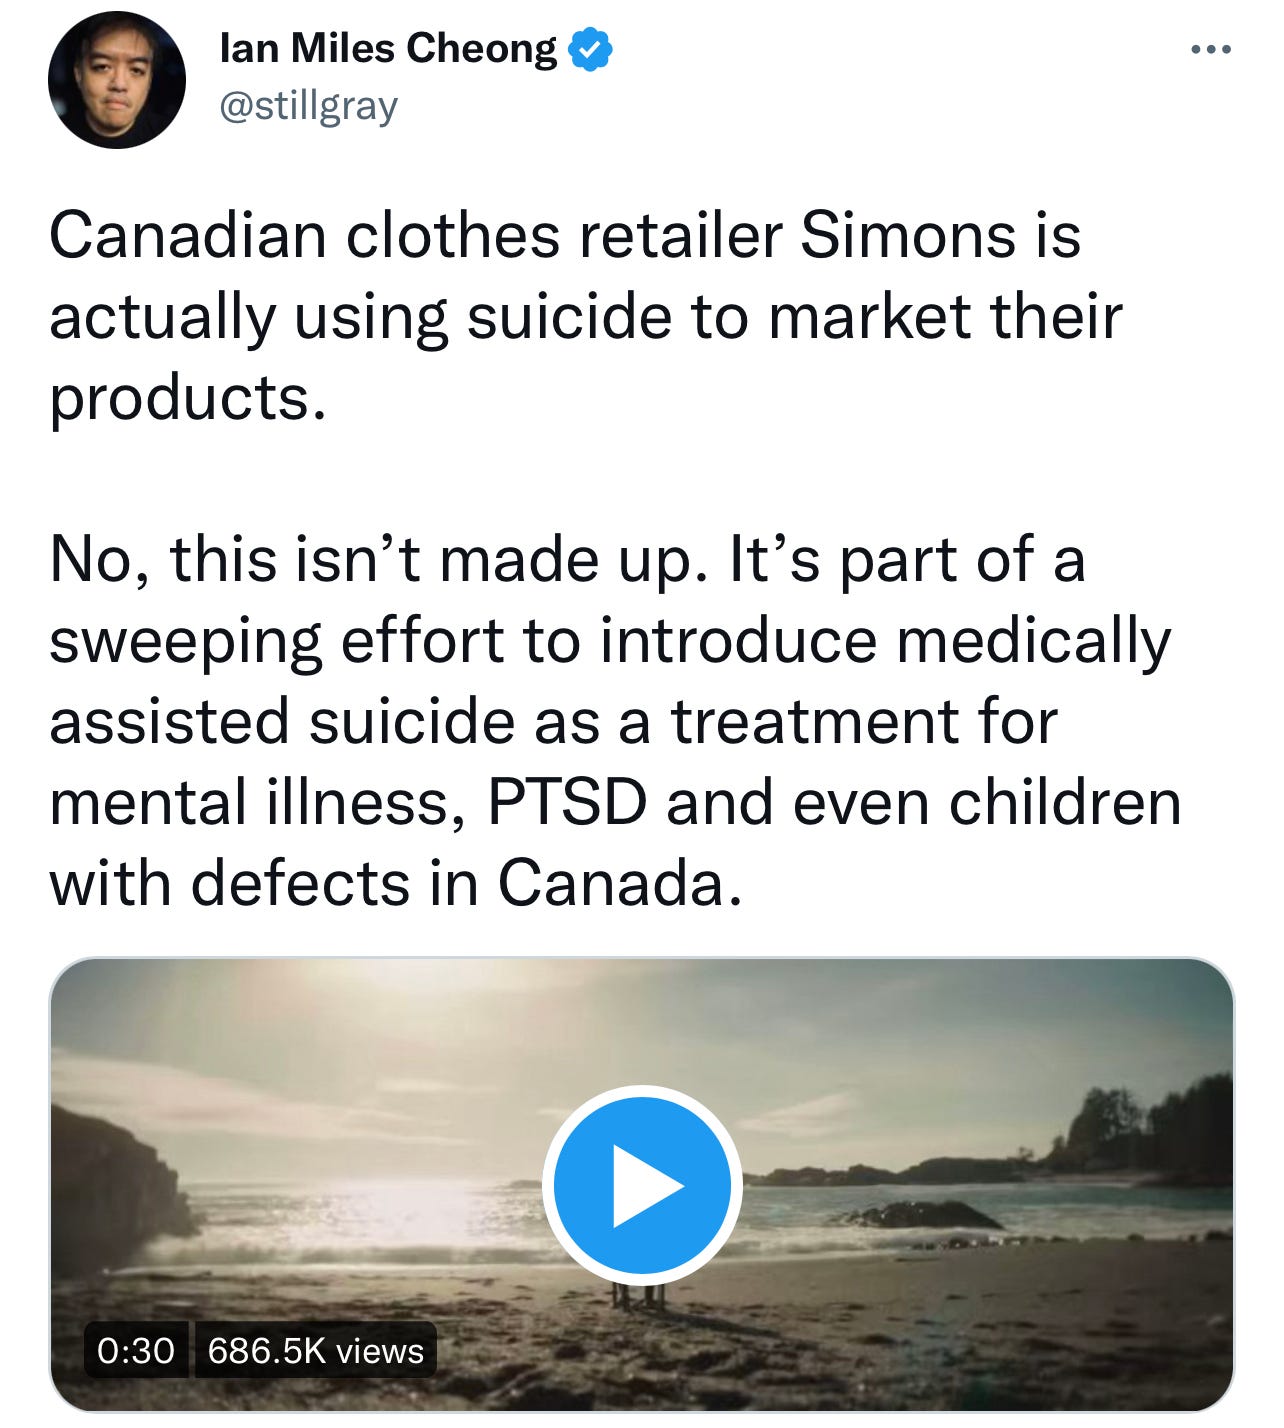Image resolution: width=1284 pixels, height=1428 pixels.
Task: Click the blue verified checkmark badge
Action: click(591, 50)
